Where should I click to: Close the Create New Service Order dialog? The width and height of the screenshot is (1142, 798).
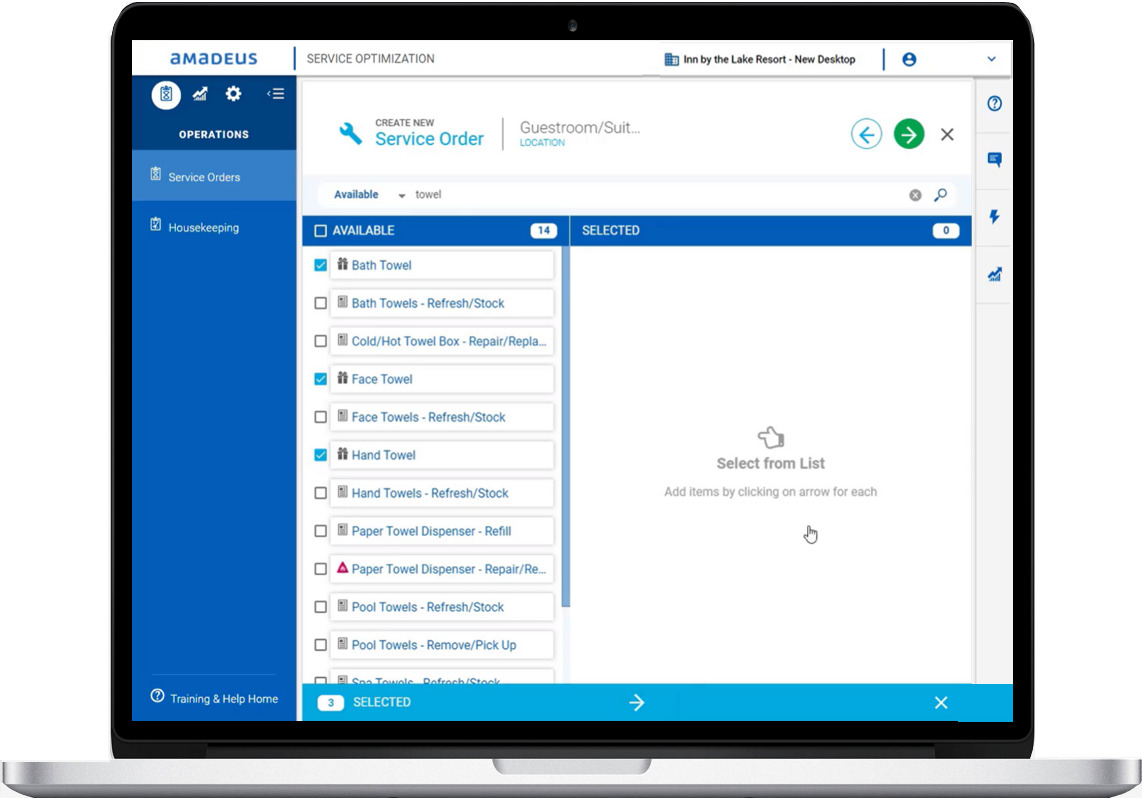coord(947,134)
